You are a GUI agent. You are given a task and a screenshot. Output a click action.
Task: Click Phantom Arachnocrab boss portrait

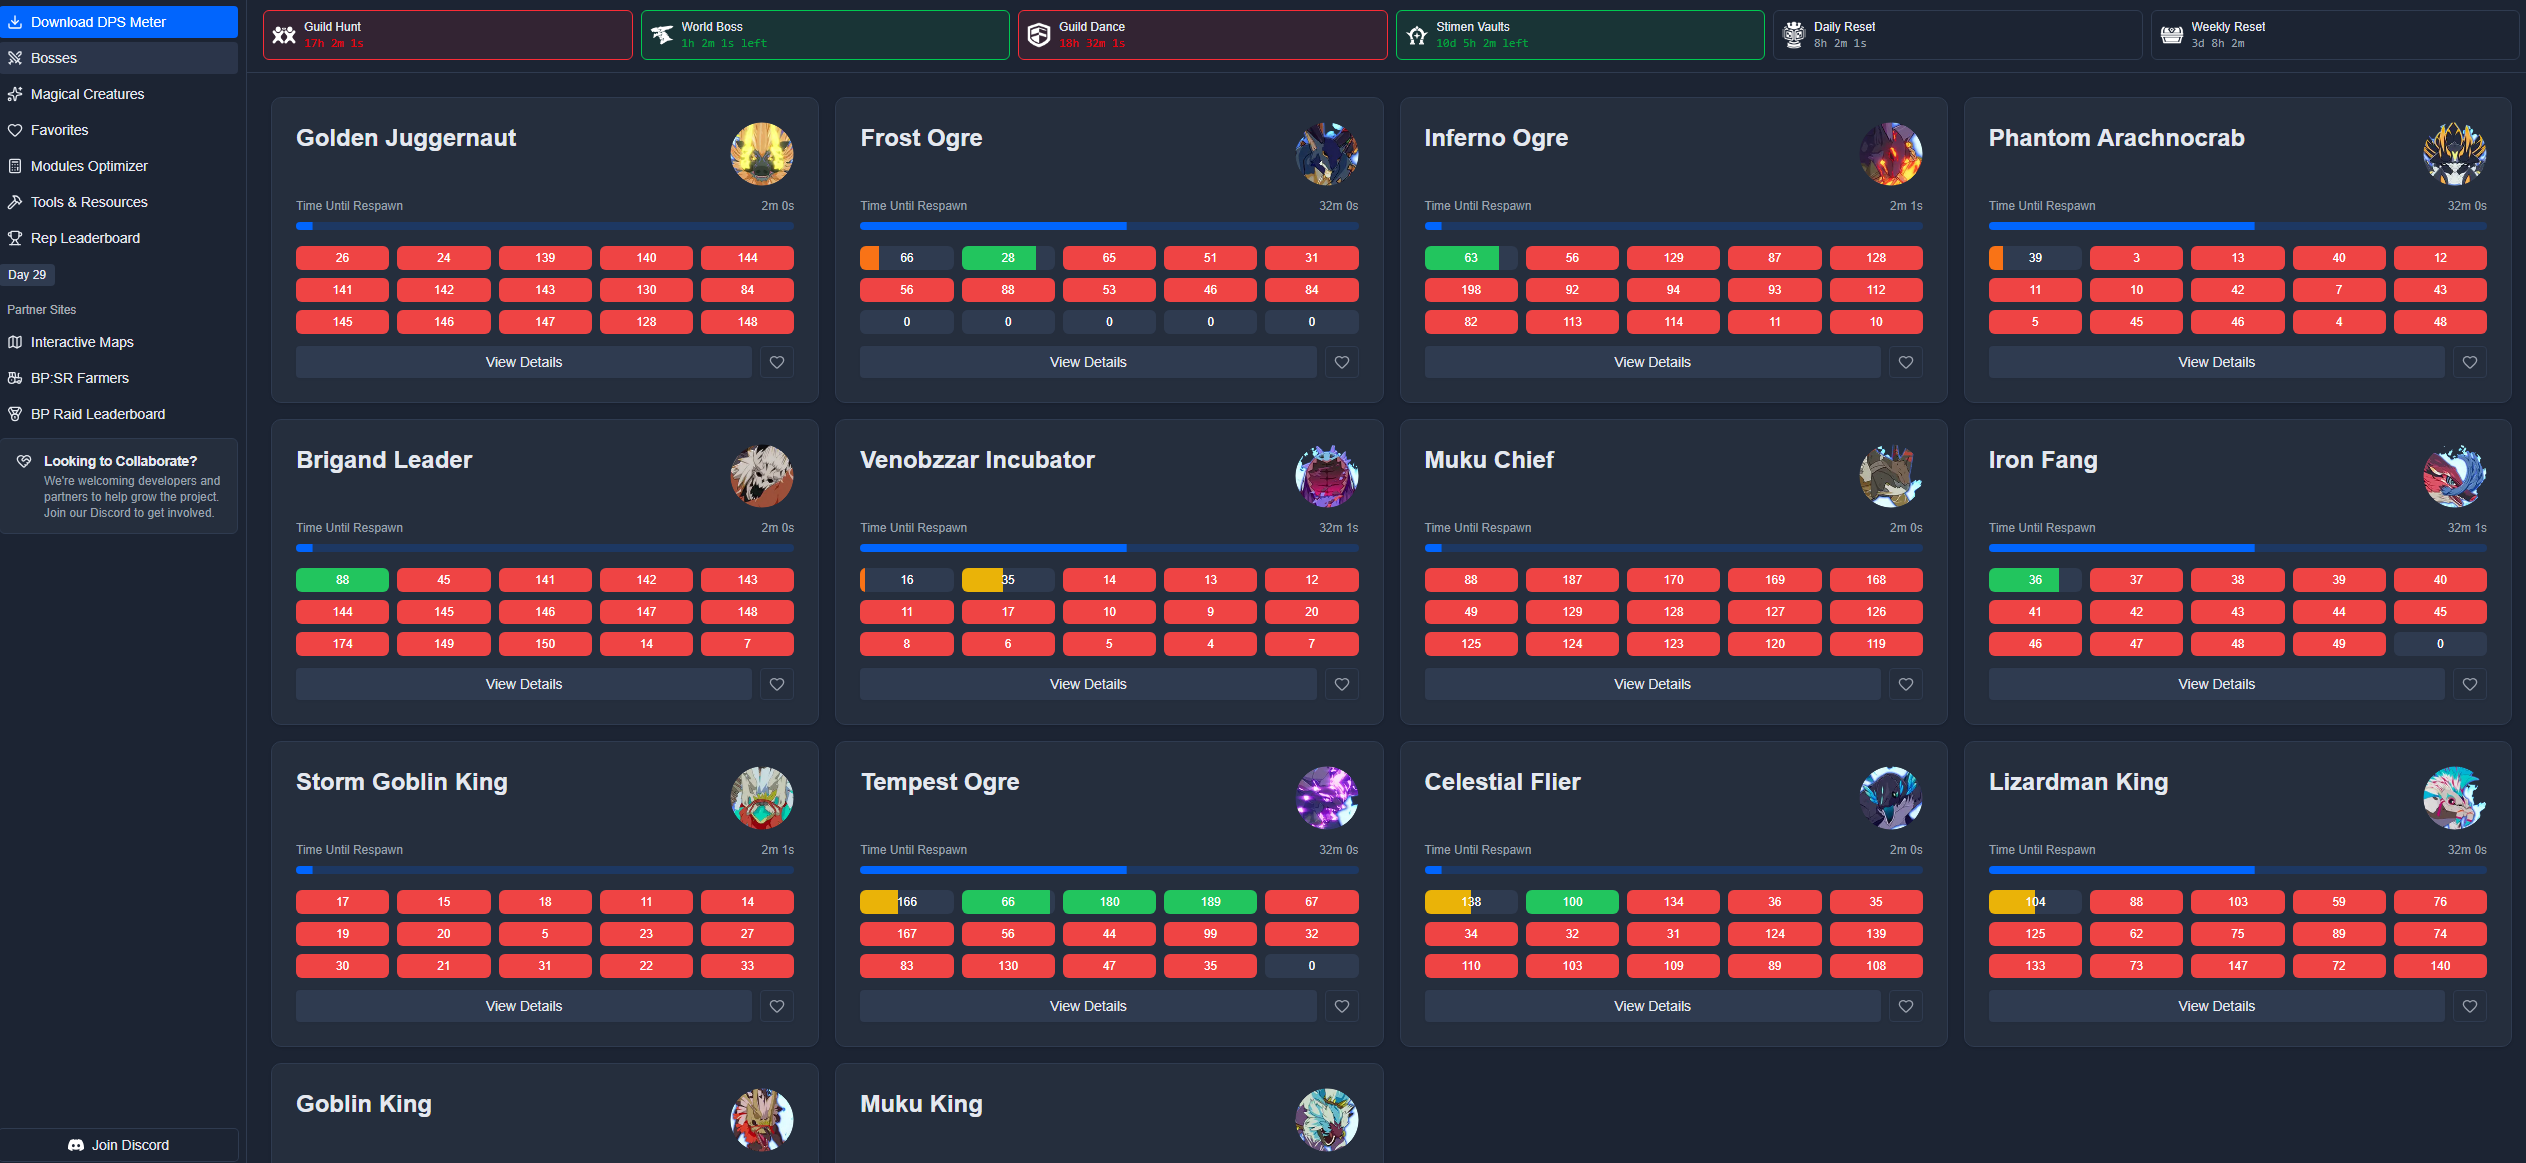pyautogui.click(x=2454, y=154)
